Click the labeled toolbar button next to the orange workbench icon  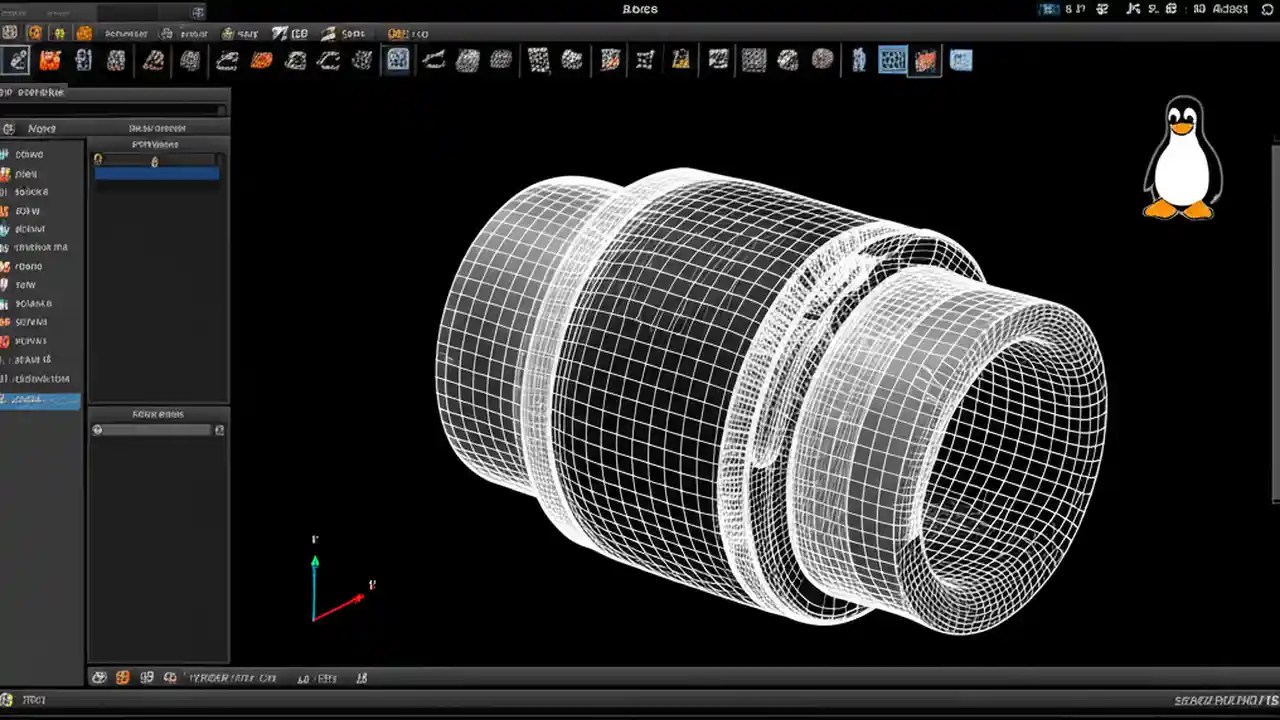[125, 33]
